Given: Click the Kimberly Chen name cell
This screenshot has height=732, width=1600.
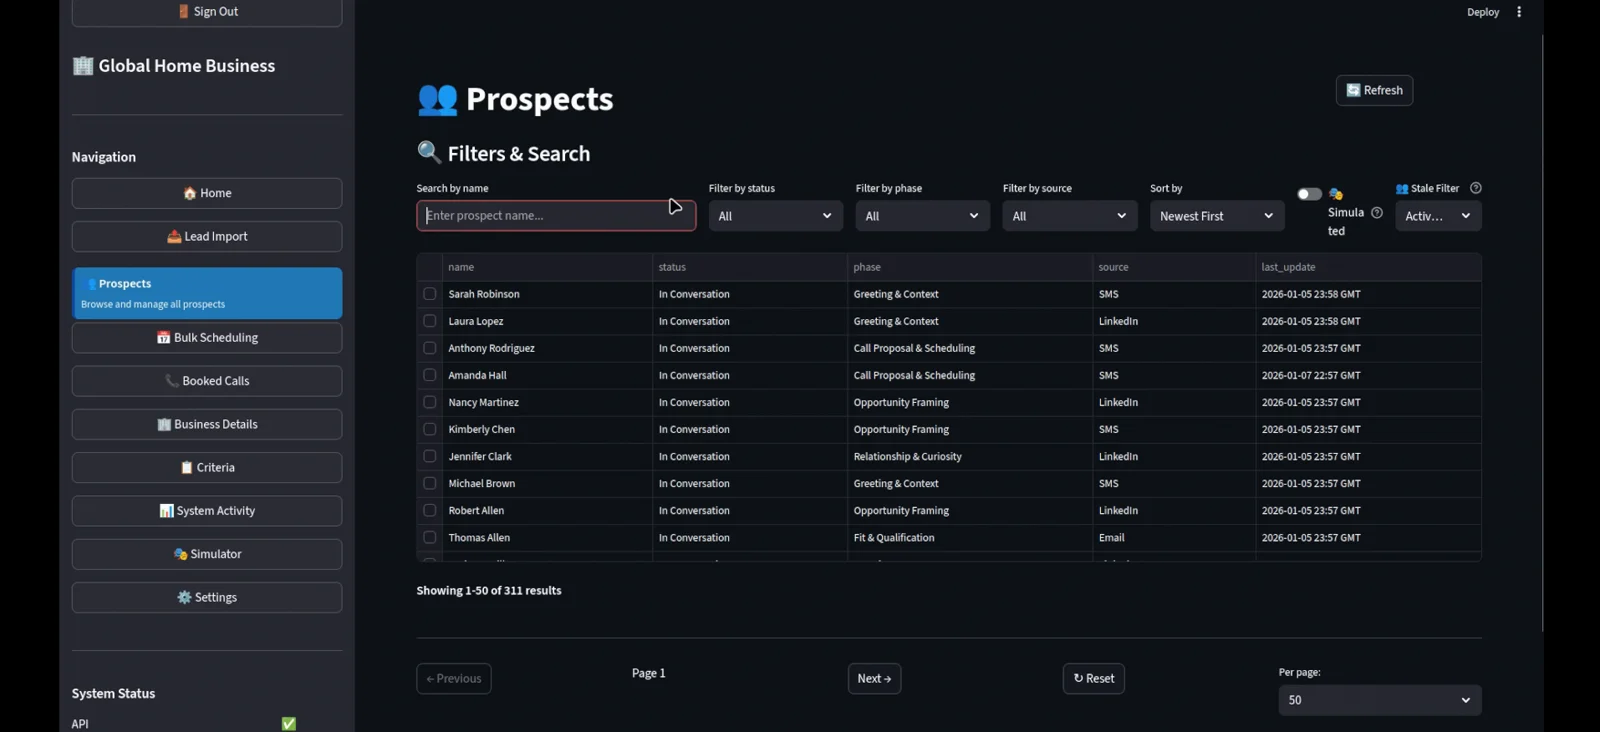Looking at the screenshot, I should click(548, 429).
